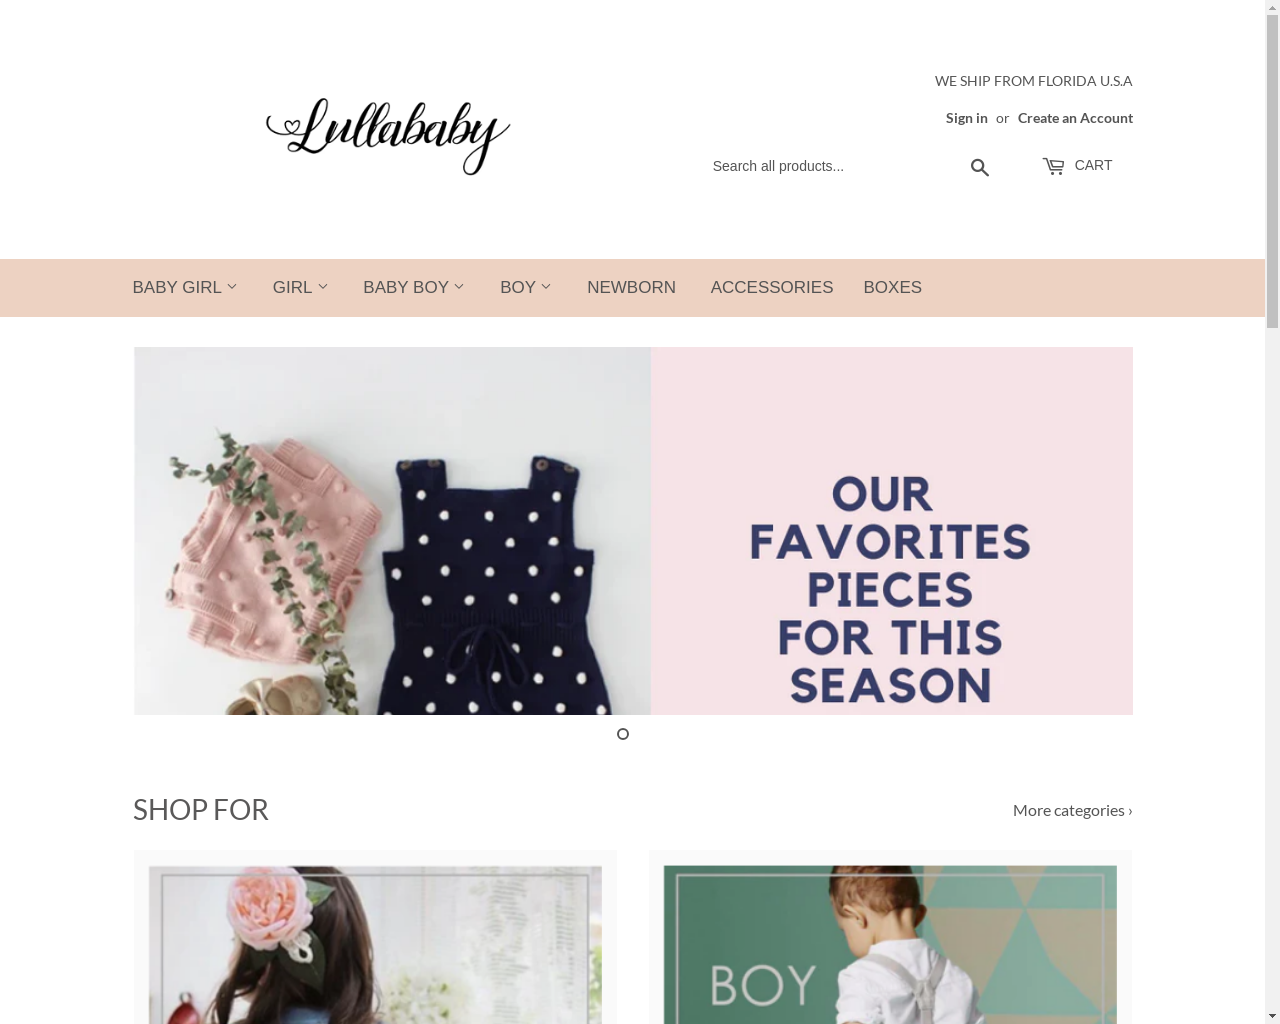Expand the BABY BOY dropdown menu

[x=414, y=288]
